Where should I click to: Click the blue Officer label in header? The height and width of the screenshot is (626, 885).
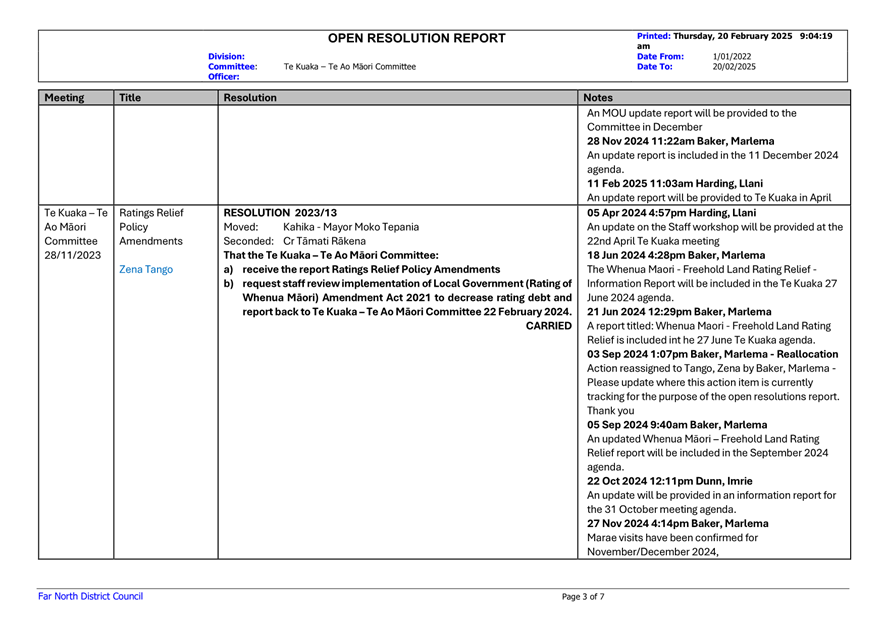223,76
